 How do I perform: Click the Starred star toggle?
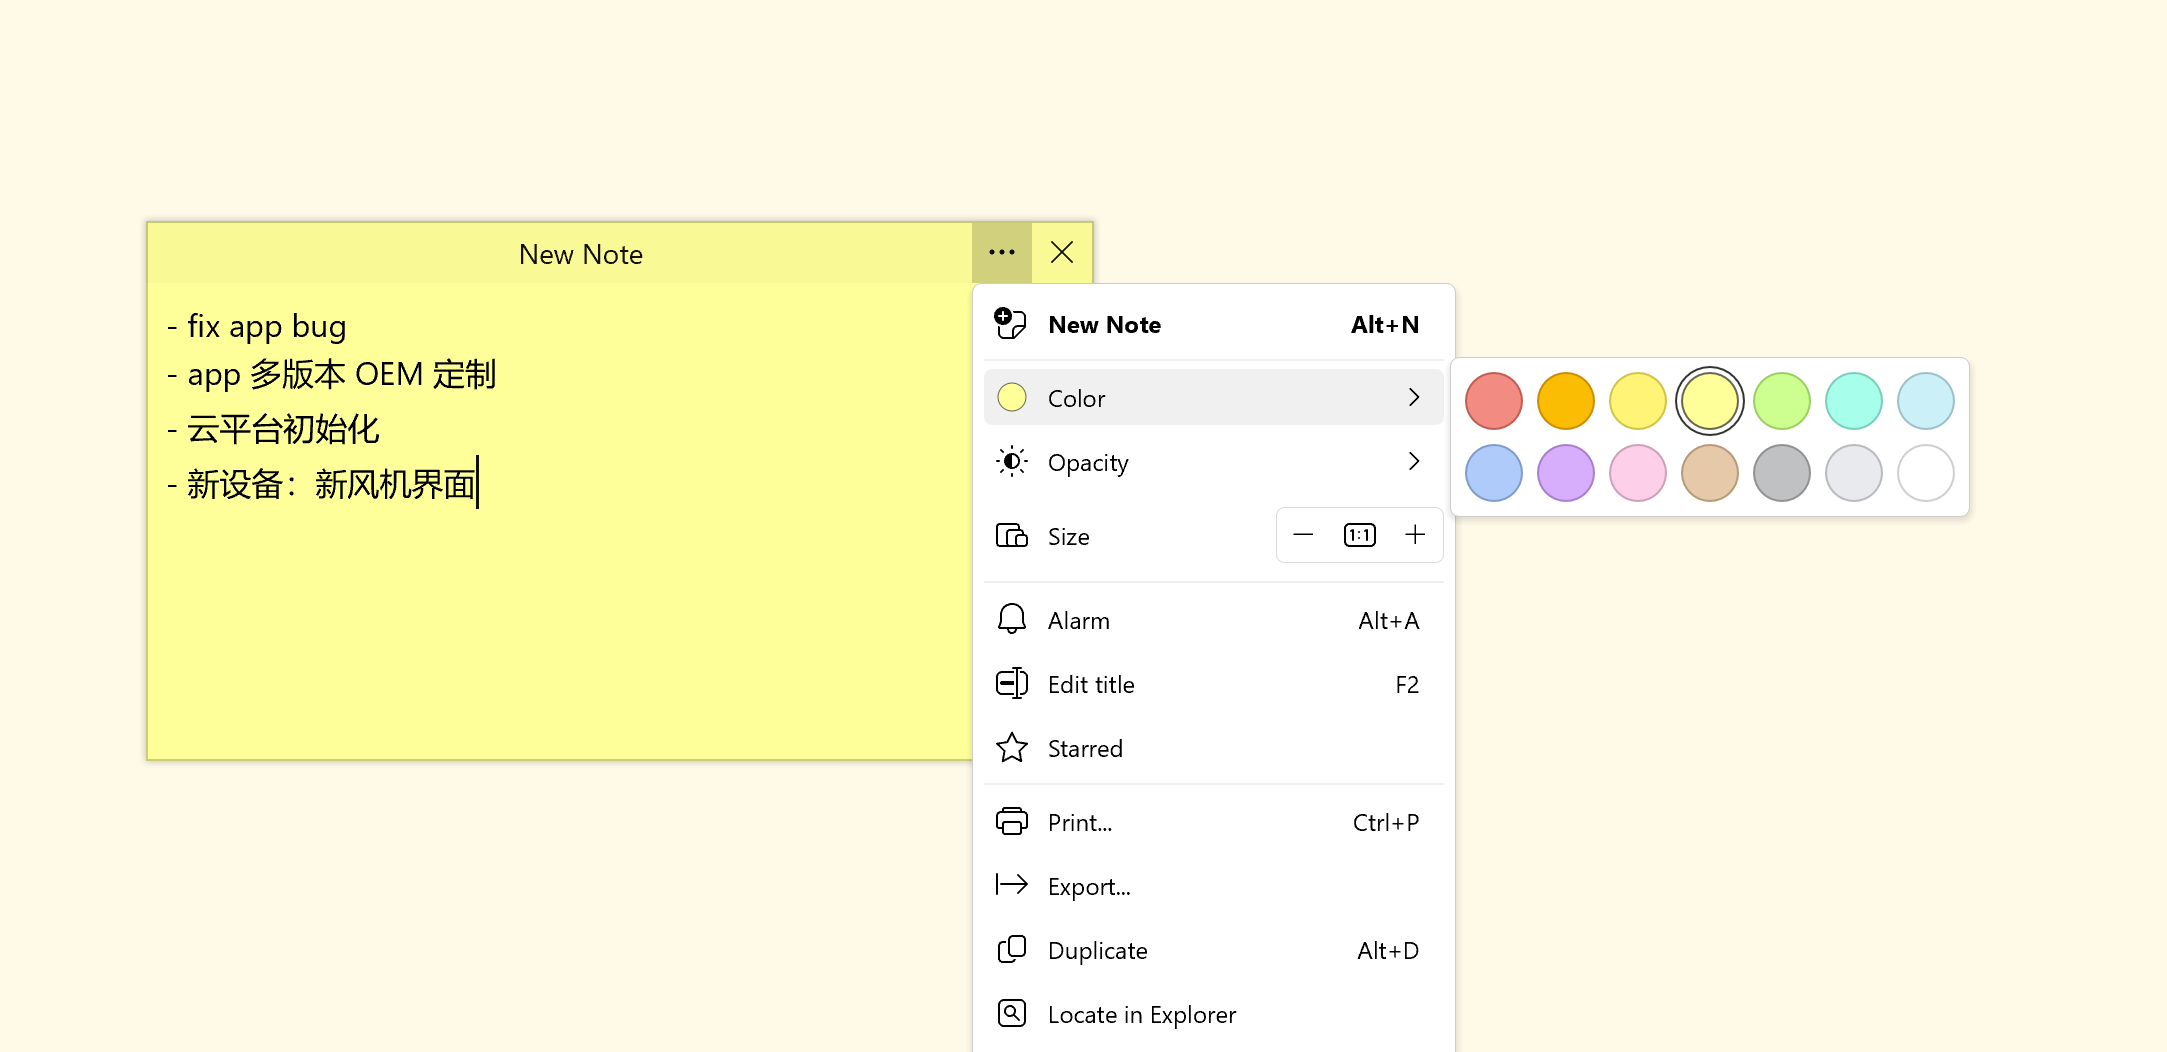[1011, 747]
